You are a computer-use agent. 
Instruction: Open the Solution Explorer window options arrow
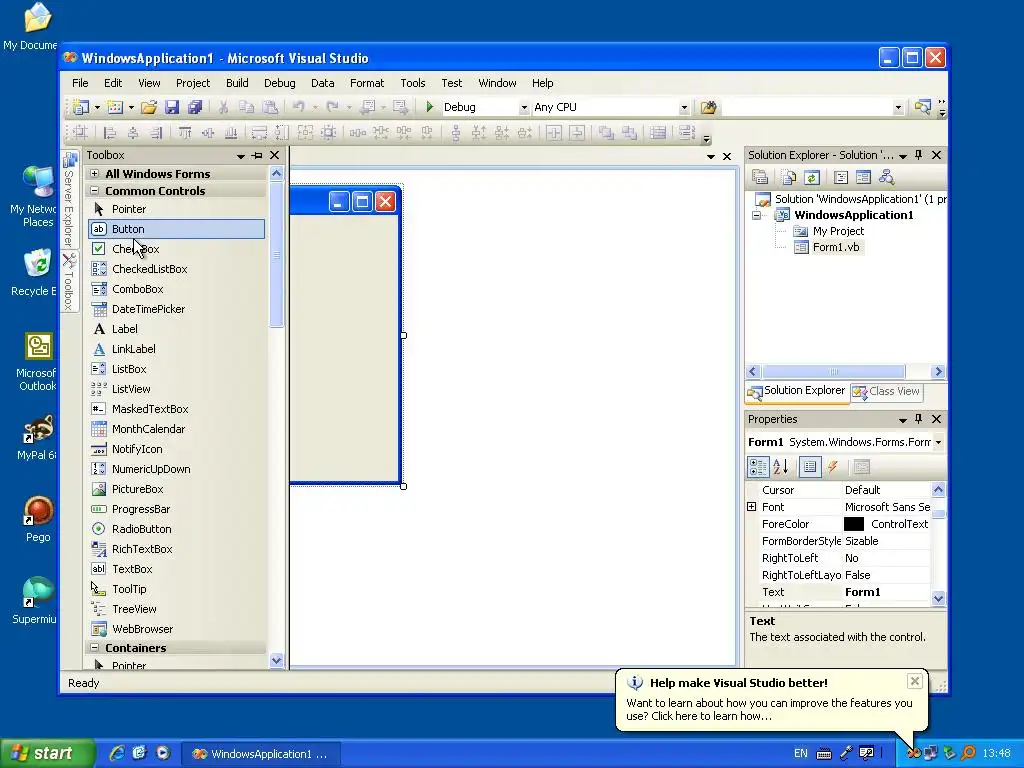pyautogui.click(x=903, y=156)
